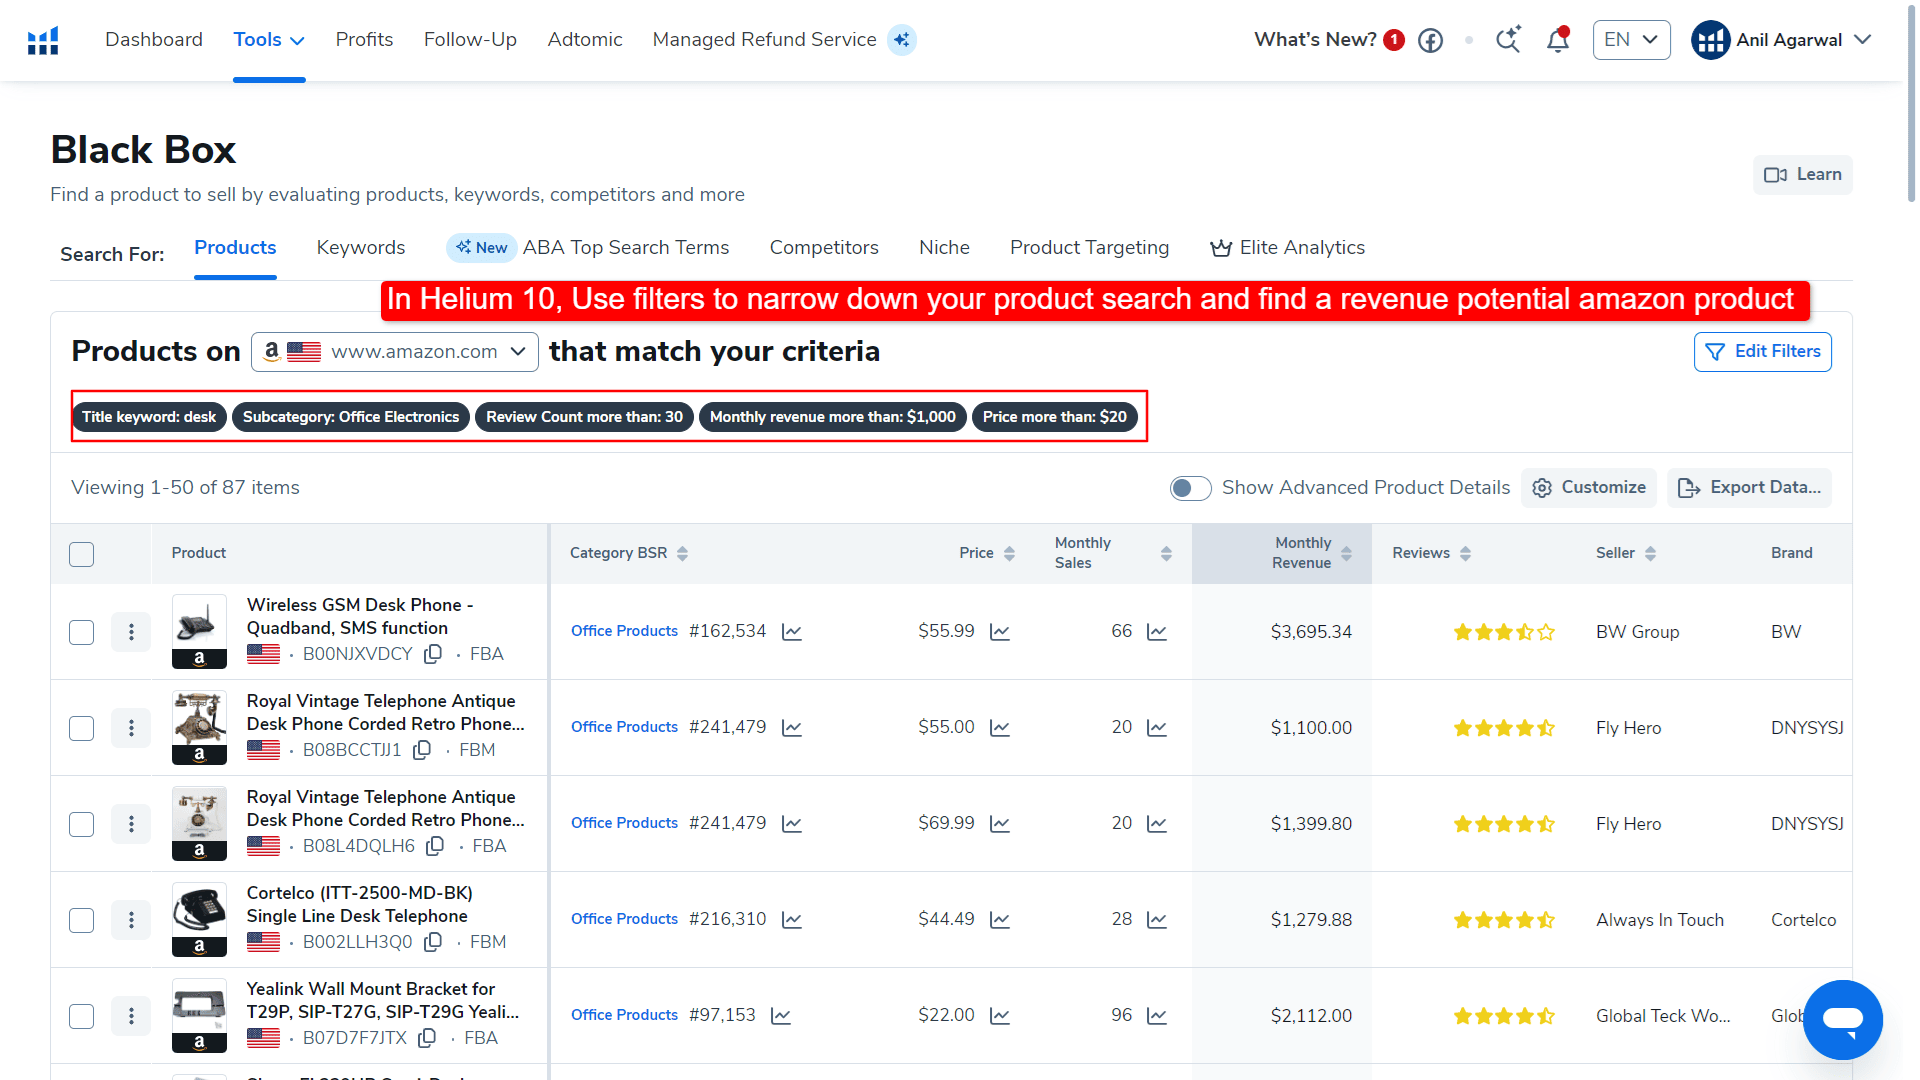Screen dimensions: 1920x1080
Task: Select the Niche tab in Search For
Action: pyautogui.click(x=944, y=247)
